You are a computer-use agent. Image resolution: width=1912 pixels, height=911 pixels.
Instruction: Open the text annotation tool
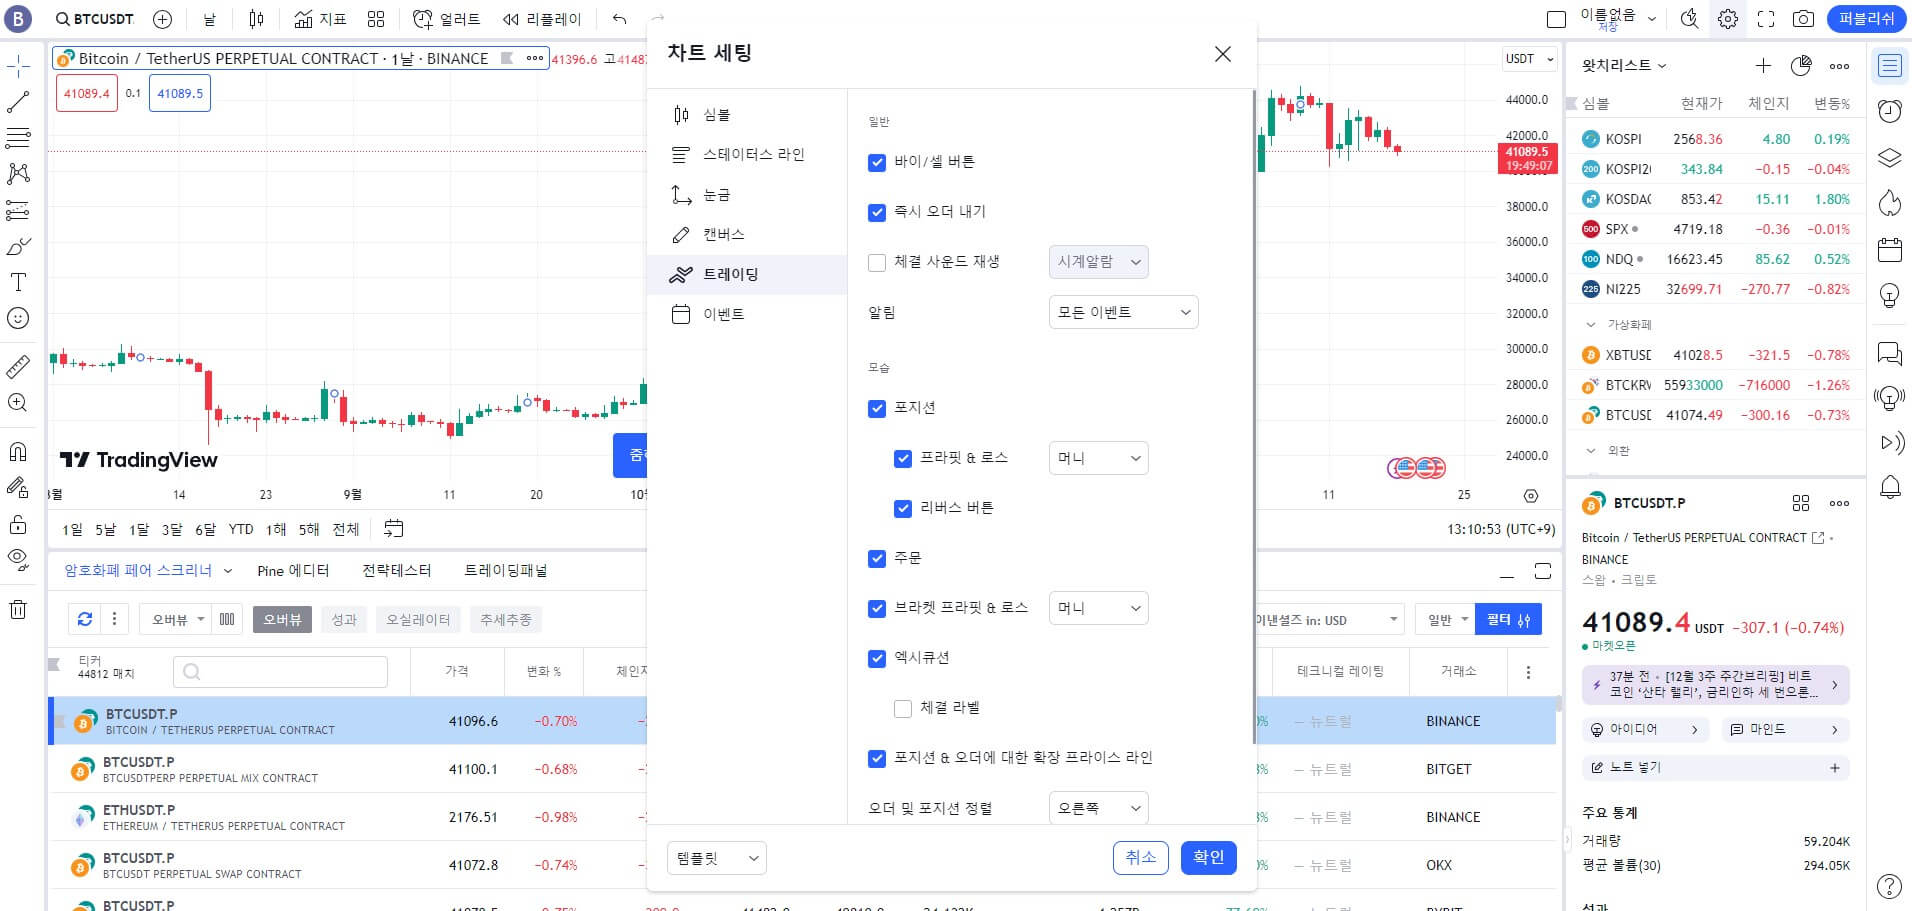18,282
